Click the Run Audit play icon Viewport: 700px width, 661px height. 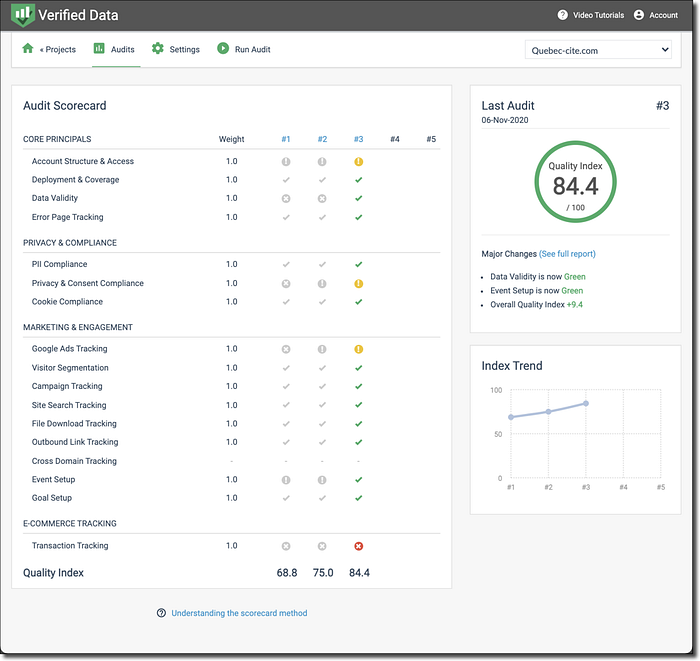223,48
